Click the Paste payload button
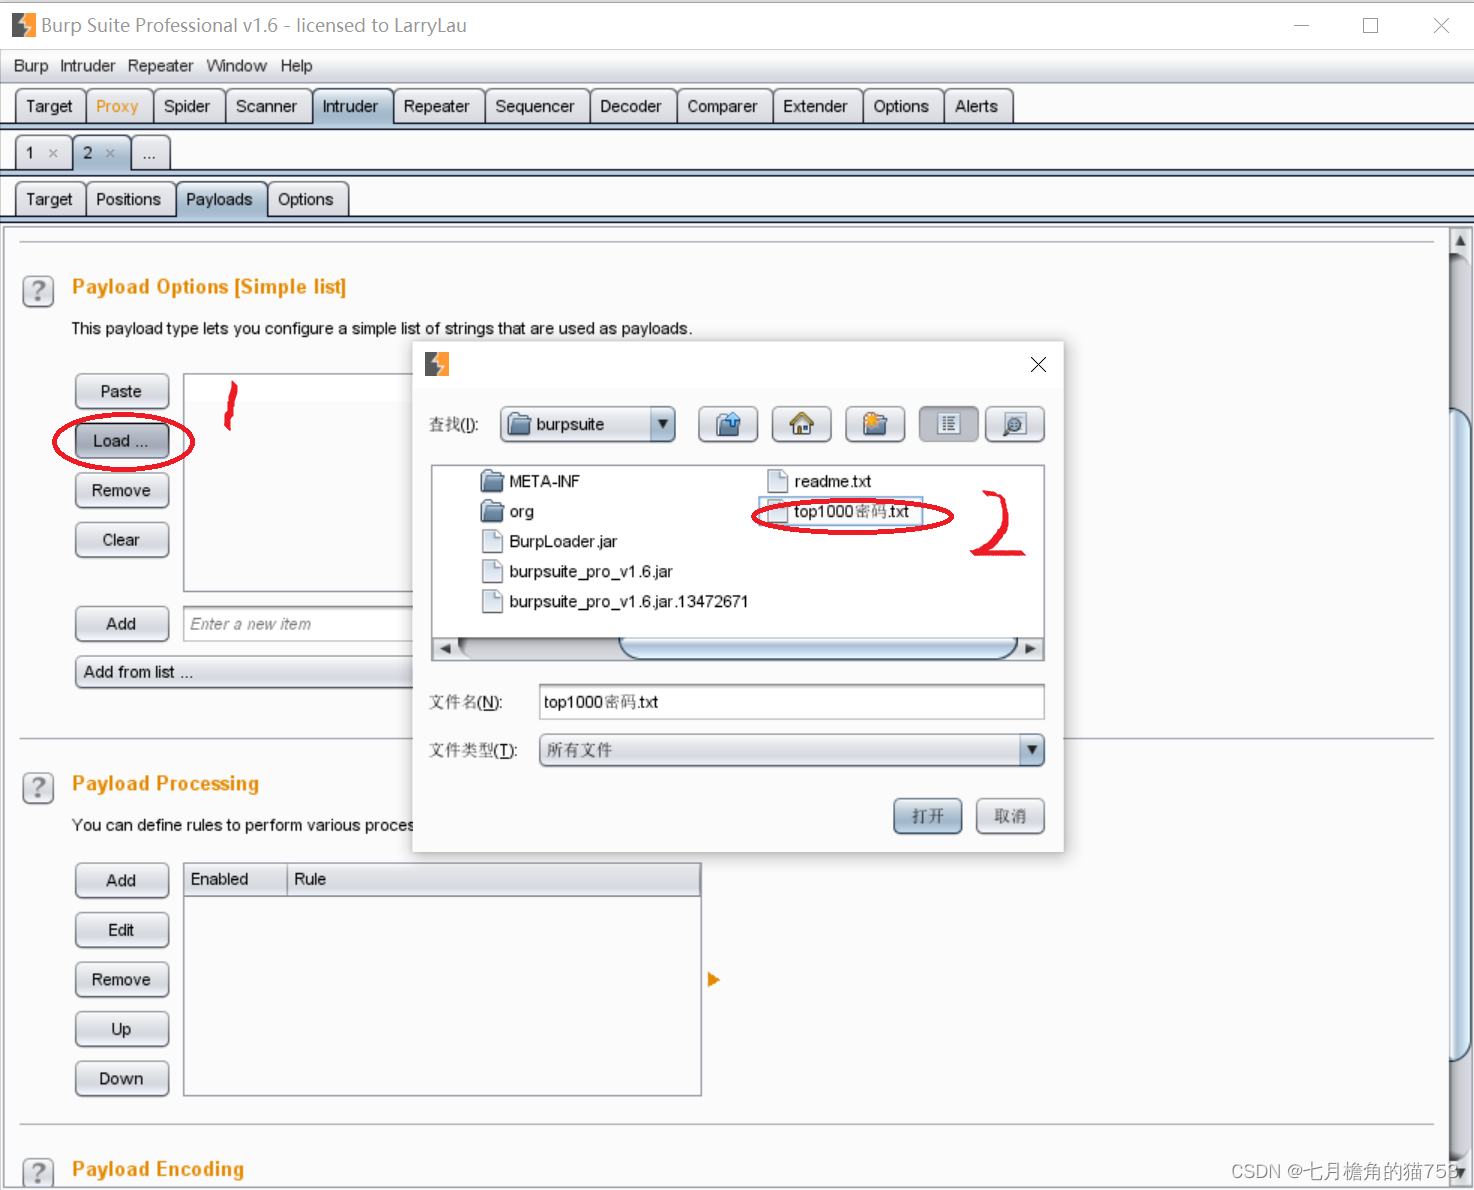The width and height of the screenshot is (1474, 1190). point(122,391)
